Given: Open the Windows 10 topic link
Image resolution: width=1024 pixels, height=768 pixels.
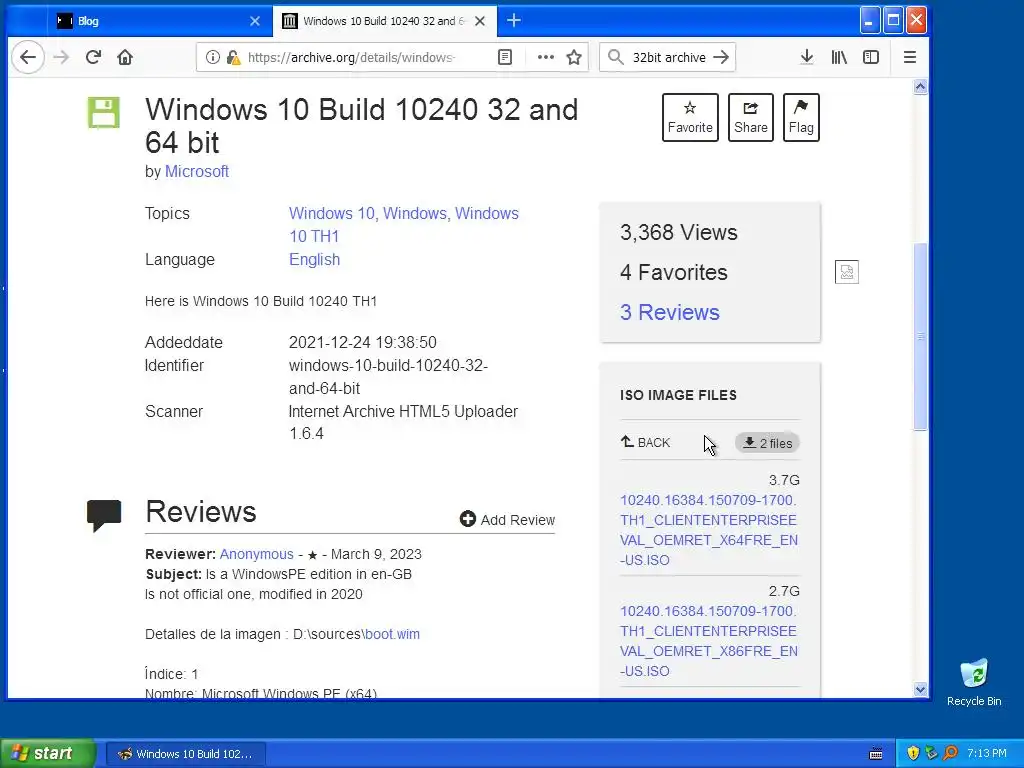Looking at the screenshot, I should 332,214.
